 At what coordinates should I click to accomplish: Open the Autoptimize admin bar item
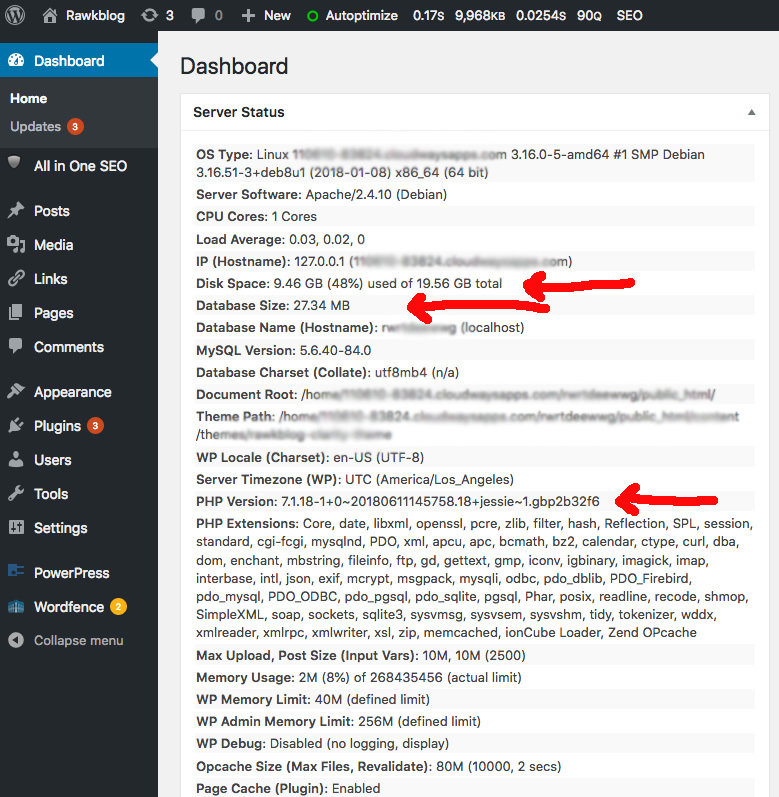[361, 16]
